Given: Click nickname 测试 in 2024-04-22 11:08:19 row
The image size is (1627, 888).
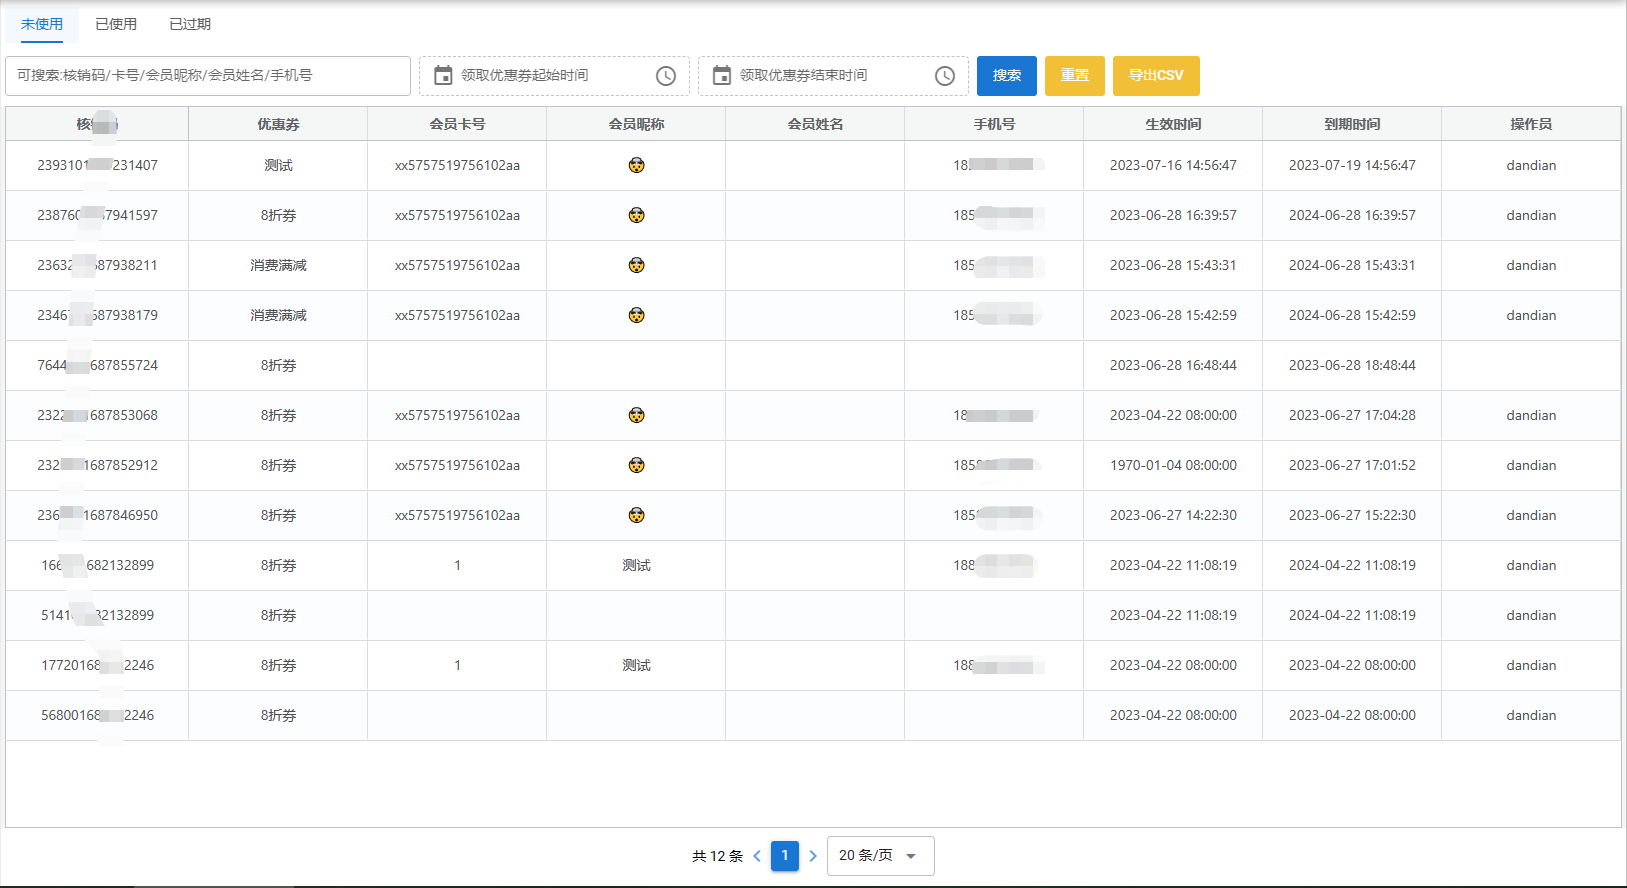Looking at the screenshot, I should tap(636, 565).
